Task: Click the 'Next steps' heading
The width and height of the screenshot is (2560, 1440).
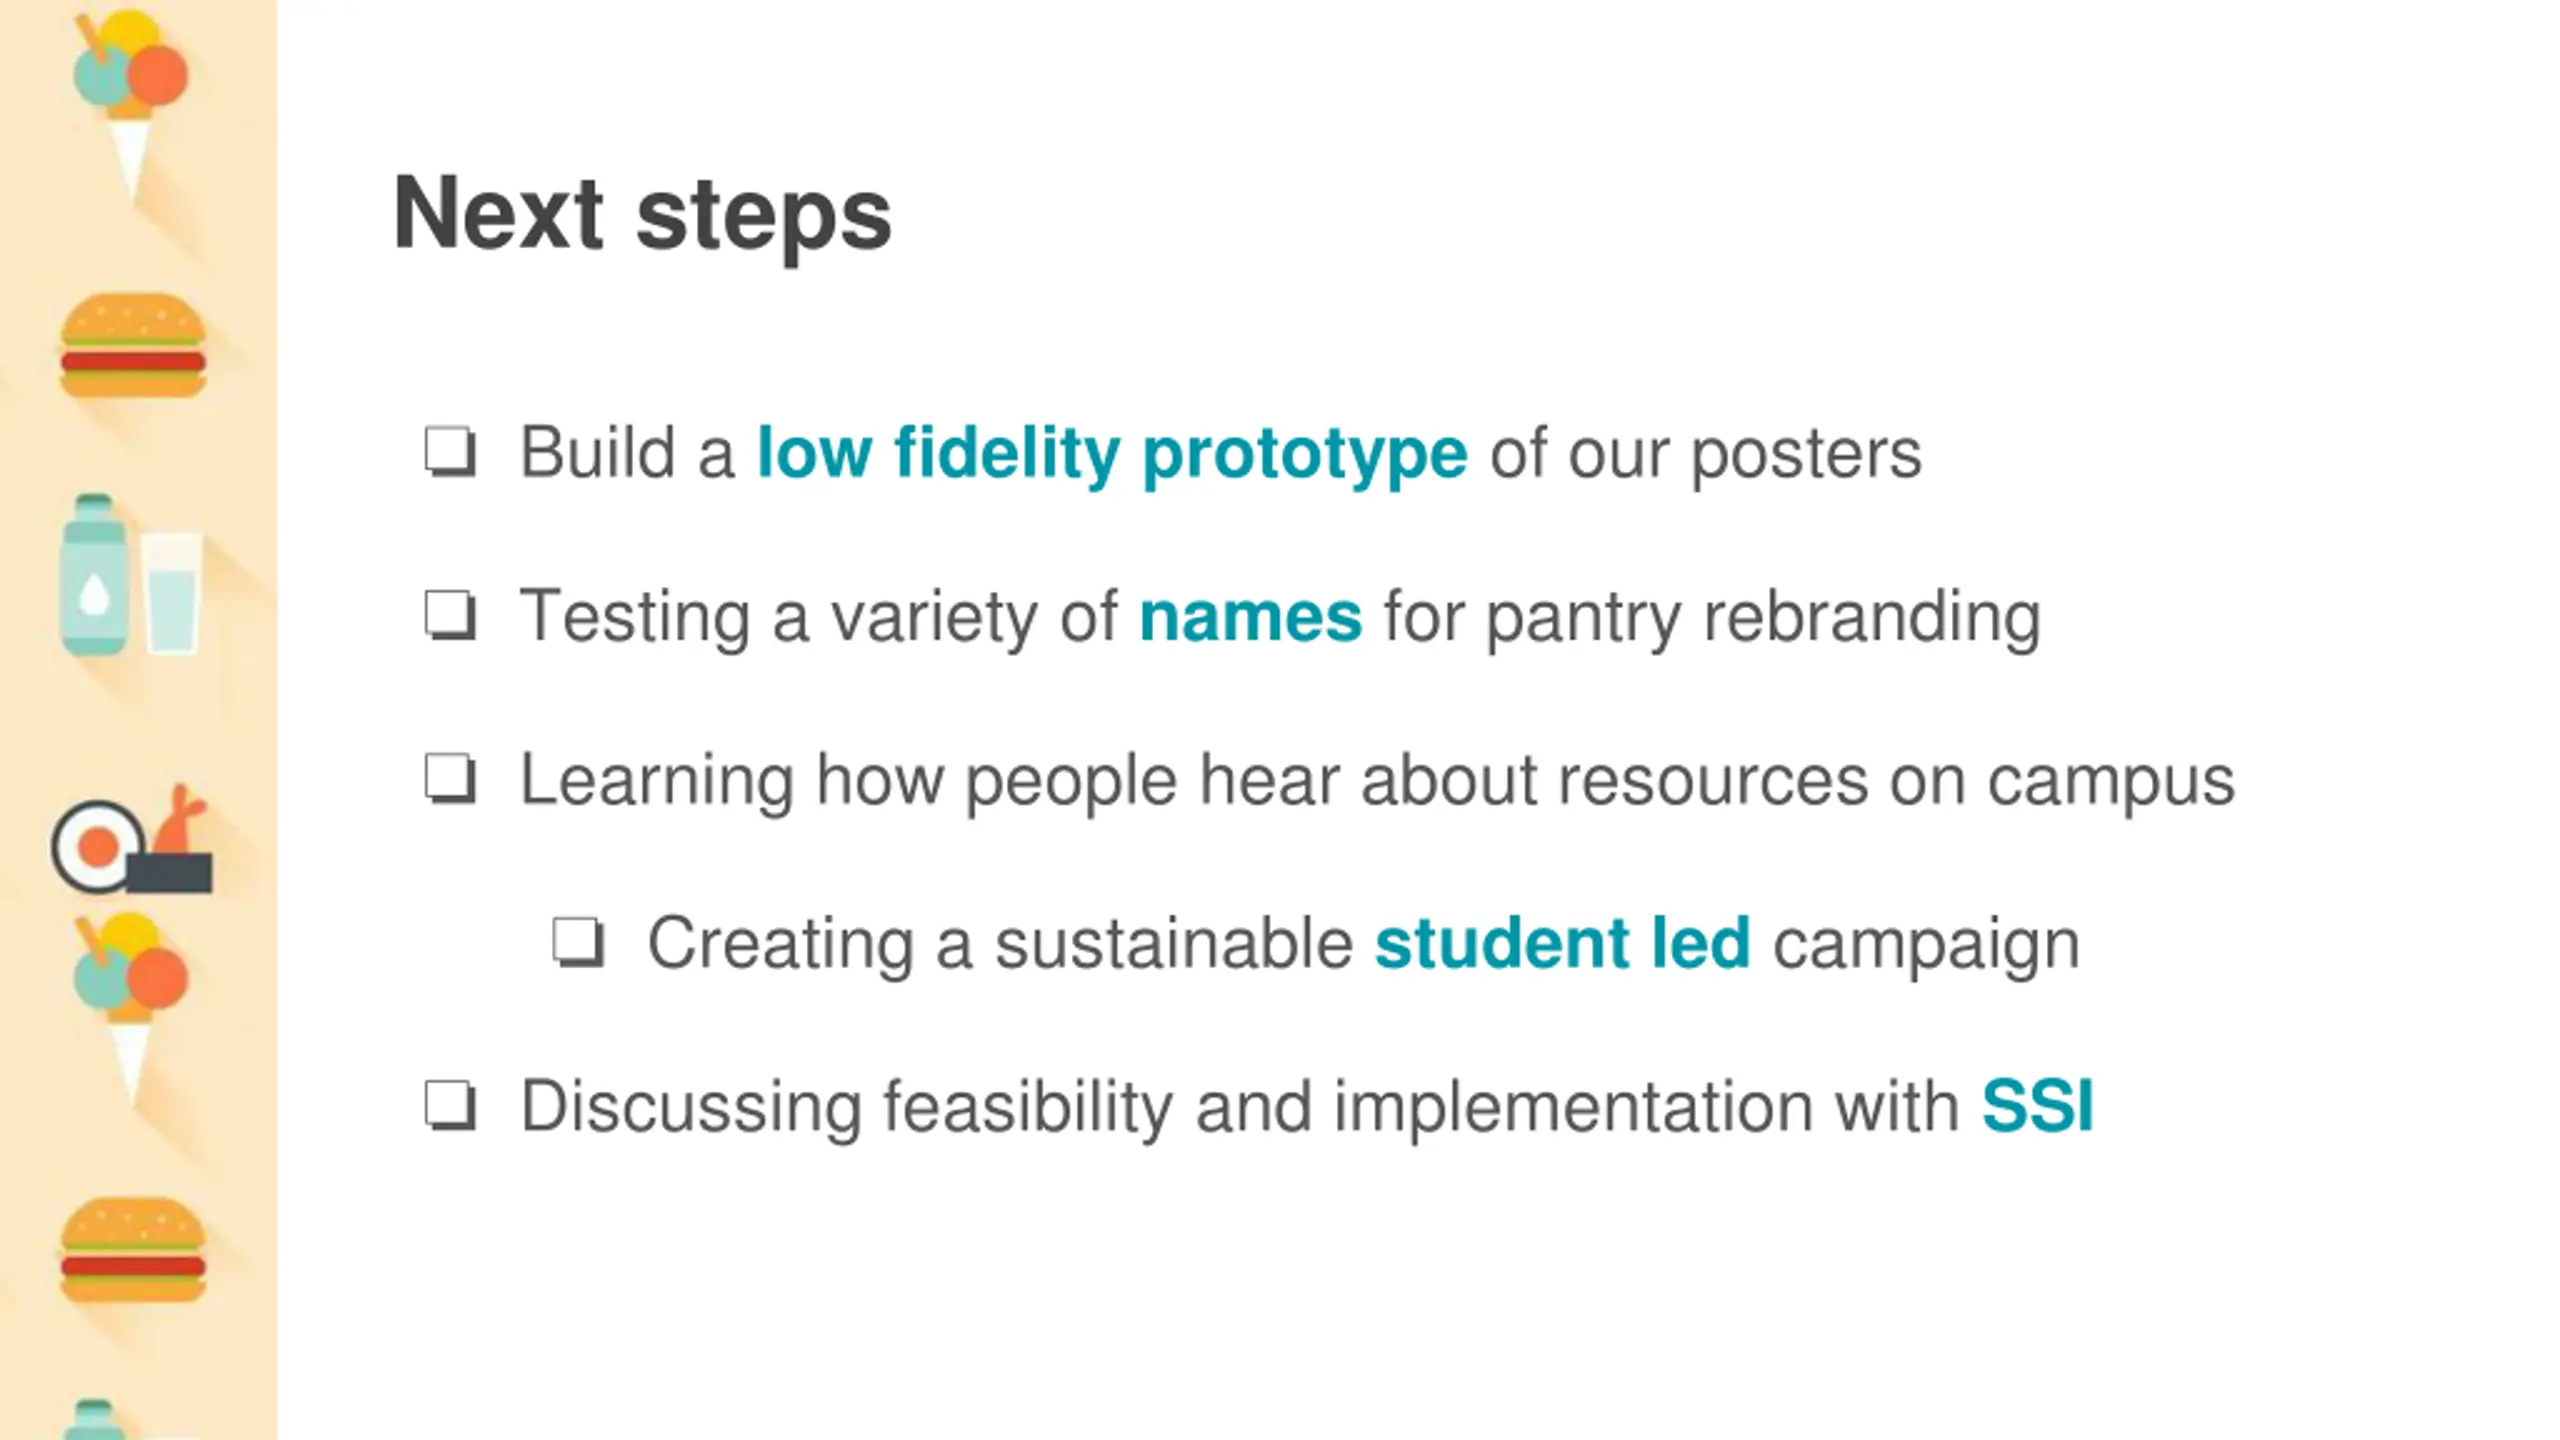Action: [642, 215]
